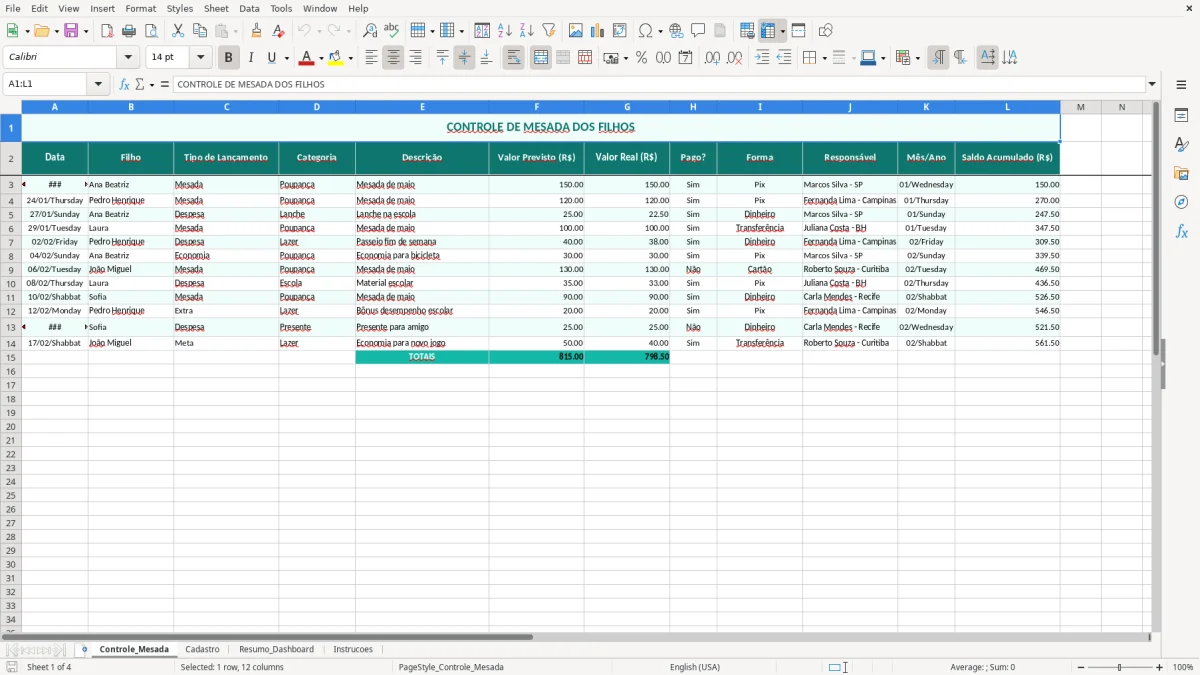Insert a chart using the chart icon
1200x675 pixels.
tap(598, 31)
